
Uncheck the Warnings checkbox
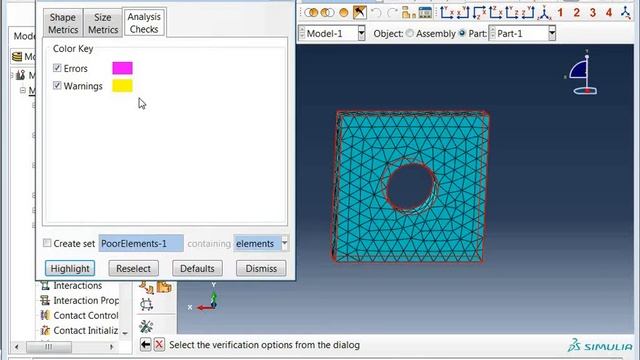tap(57, 85)
